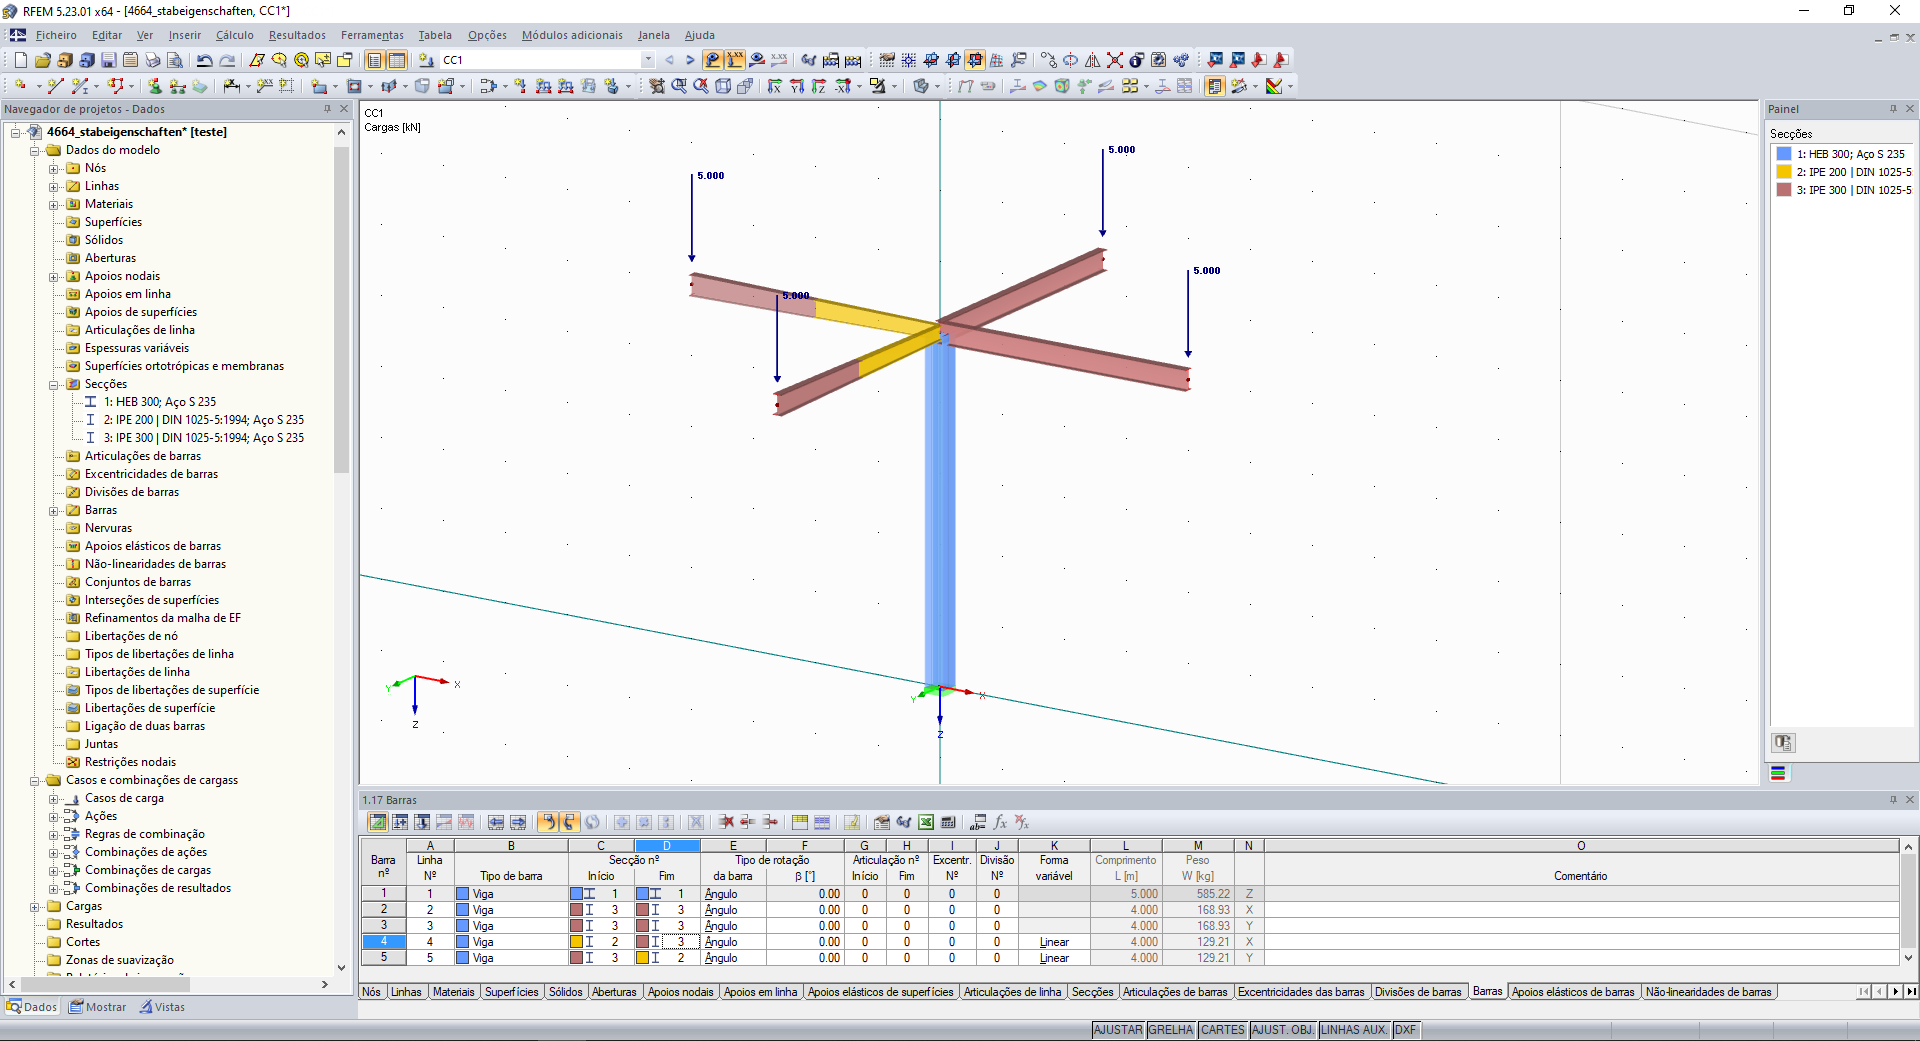Click the DXF status bar button
This screenshot has width=1920, height=1041.
coord(1405,1030)
